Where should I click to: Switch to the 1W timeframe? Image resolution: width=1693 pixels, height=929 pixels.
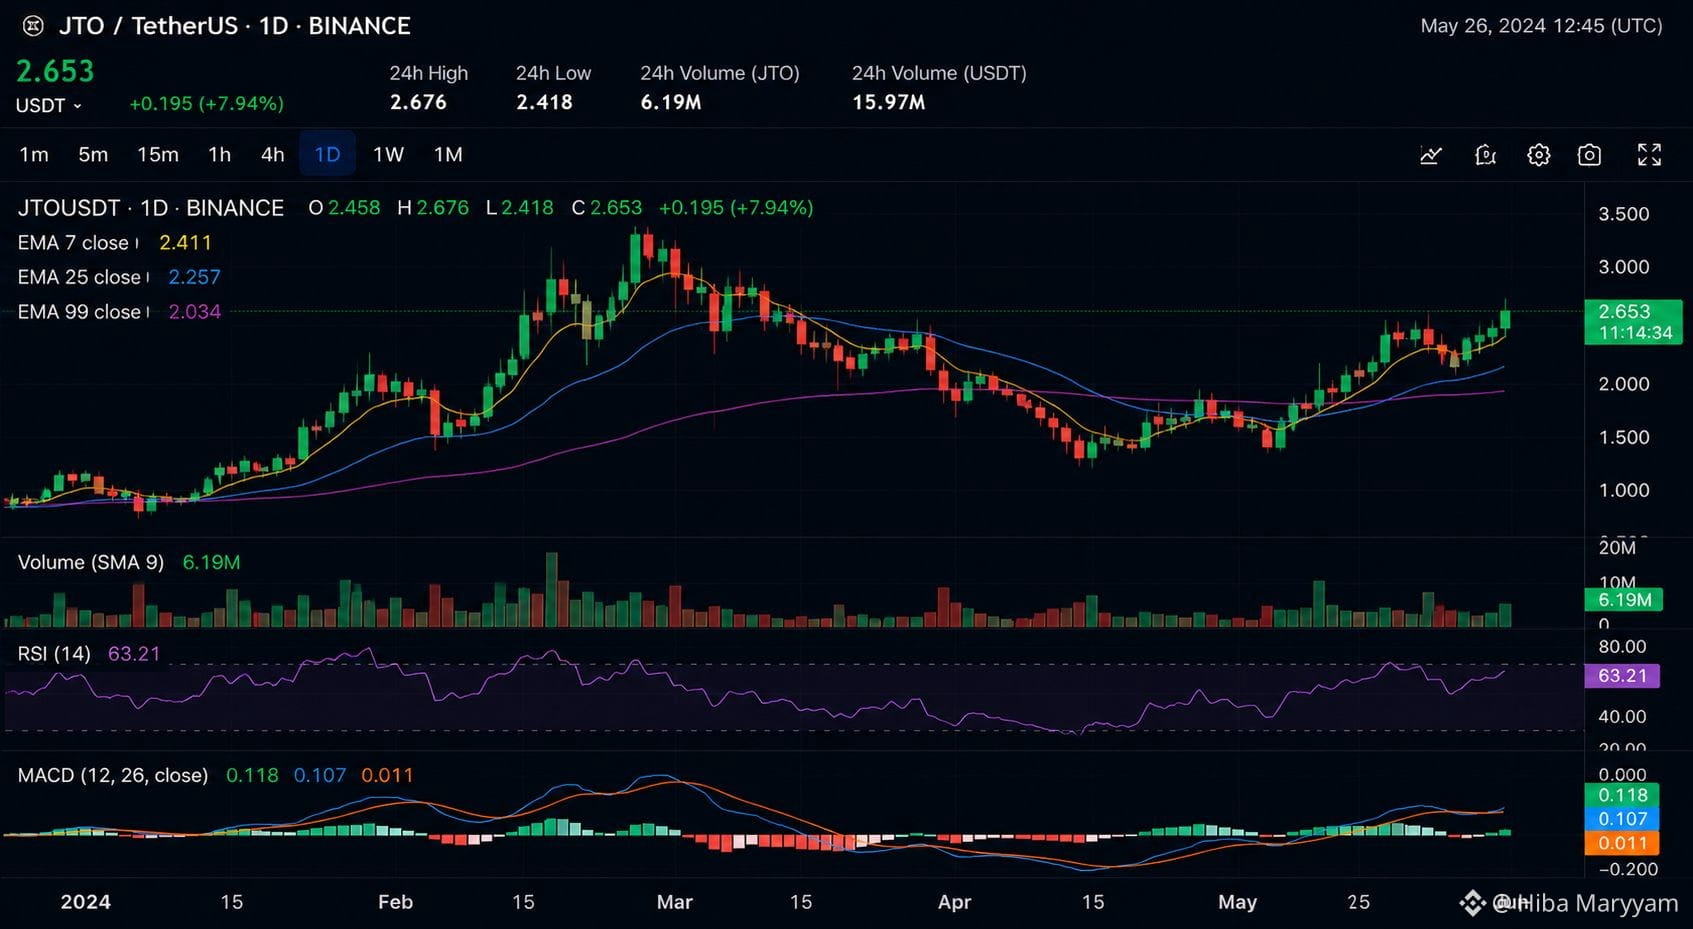tap(388, 154)
